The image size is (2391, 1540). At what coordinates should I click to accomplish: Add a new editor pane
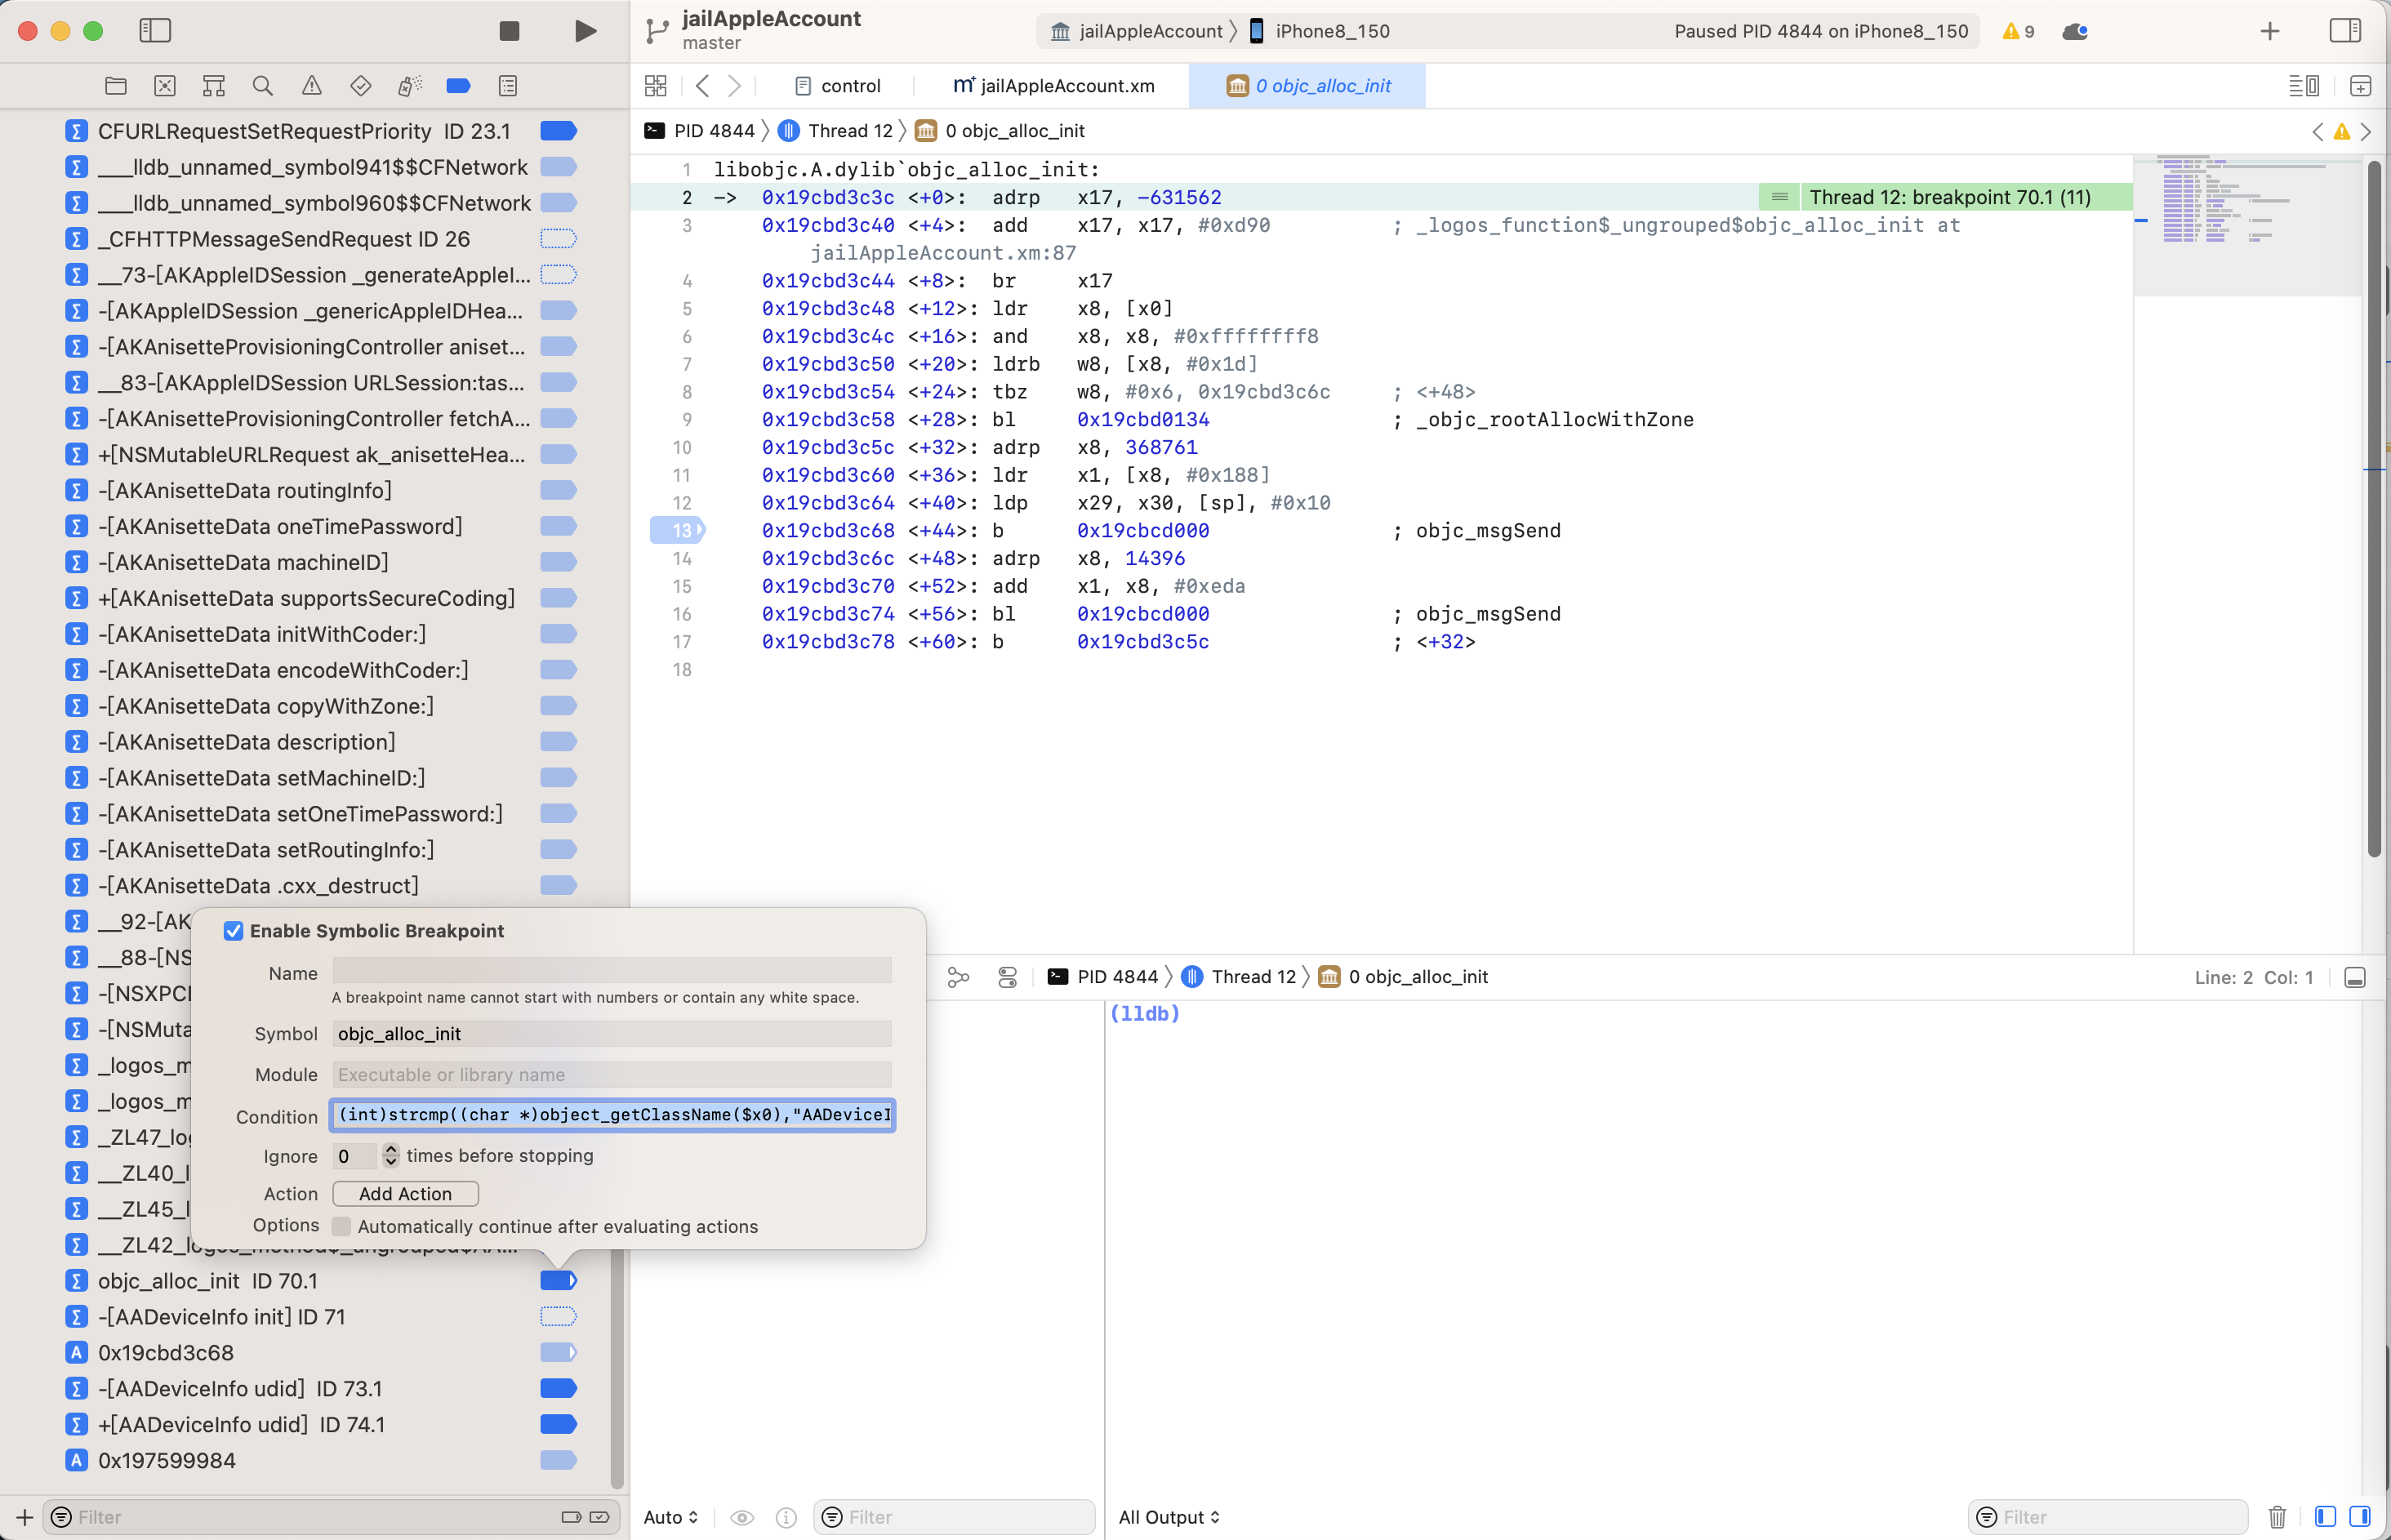[2360, 86]
